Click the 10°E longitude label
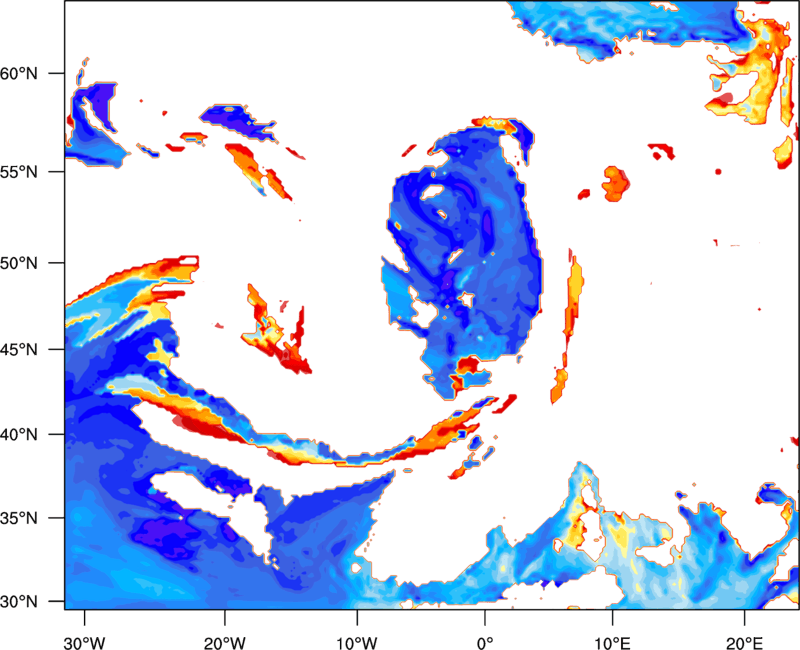Screen dimensions: 800x650 tap(612, 643)
